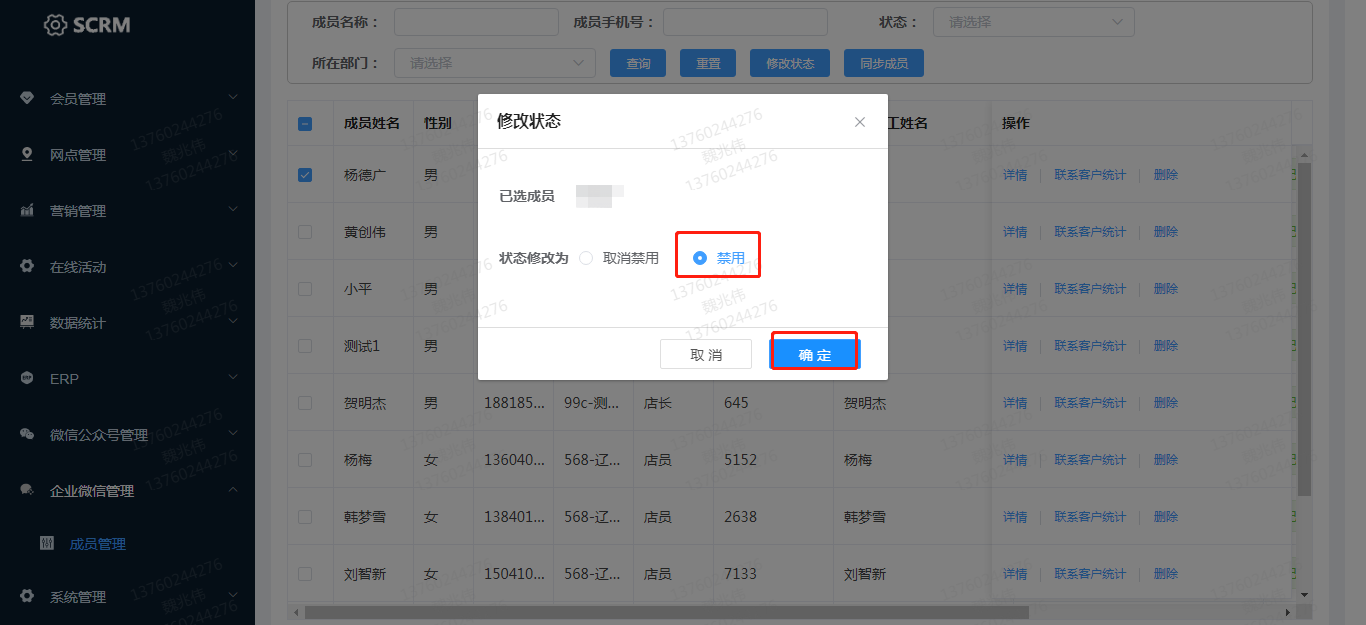
Task: Confirm with the 确定 button
Action: pyautogui.click(x=815, y=355)
